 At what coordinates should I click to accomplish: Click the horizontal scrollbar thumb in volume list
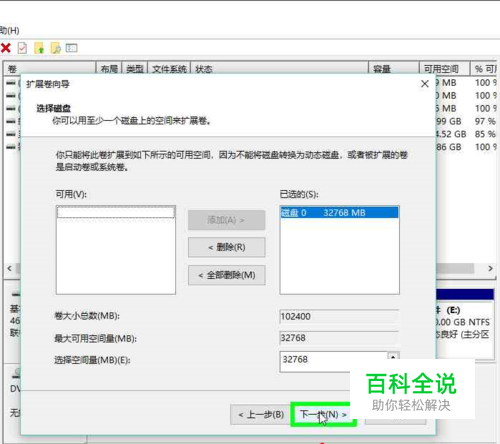point(455,268)
